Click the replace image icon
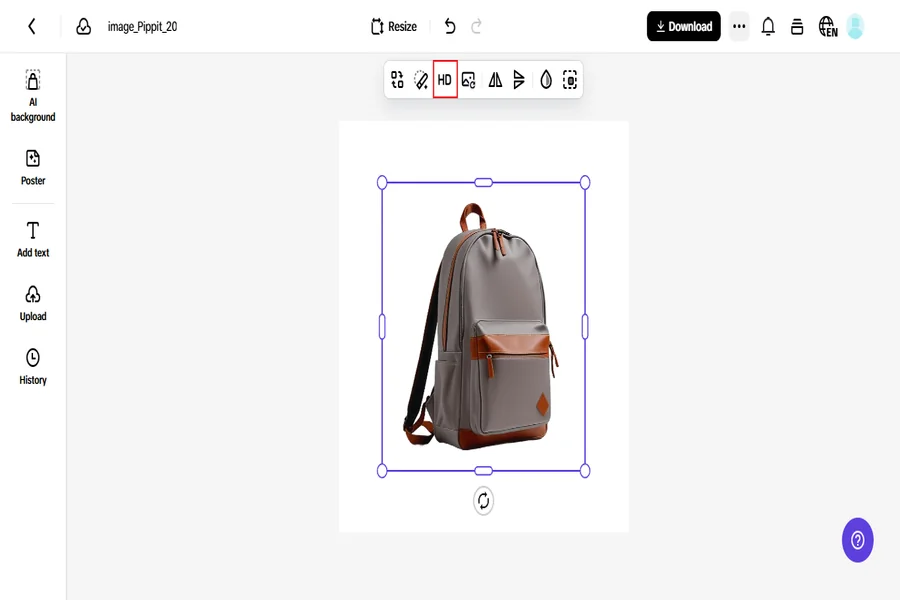The image size is (900, 600). [x=469, y=80]
